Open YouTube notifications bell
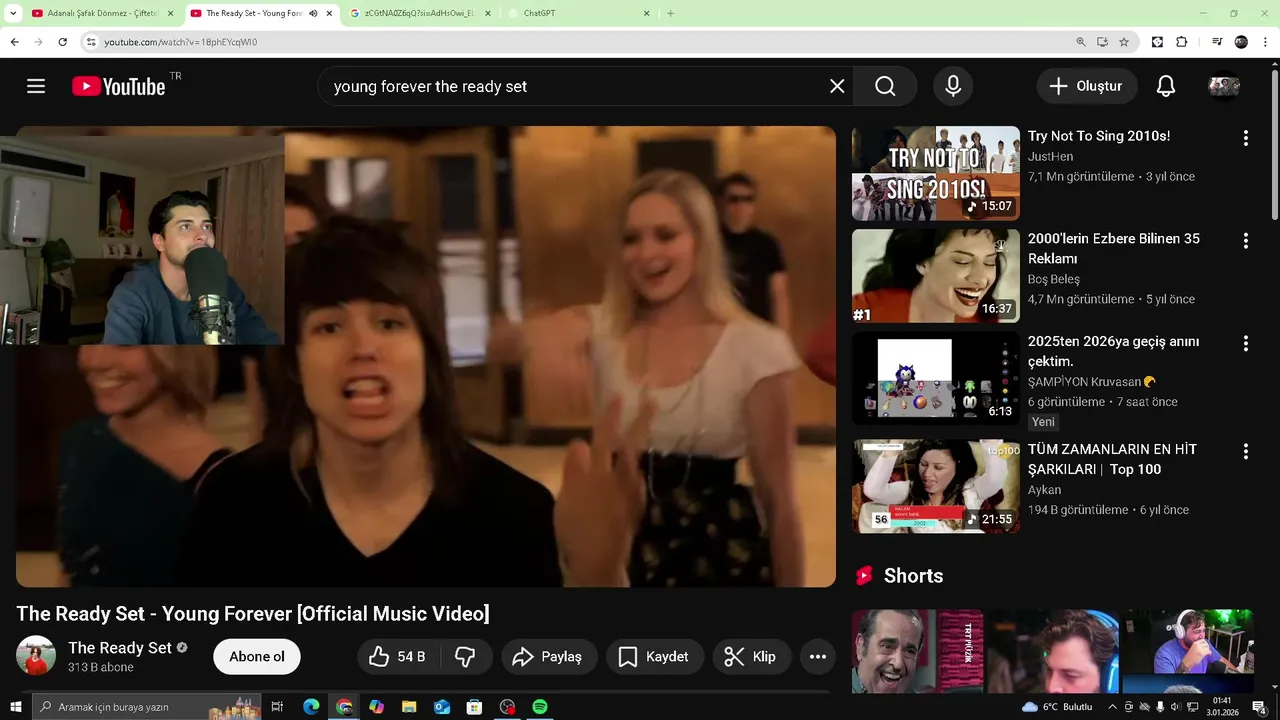 [x=1166, y=86]
